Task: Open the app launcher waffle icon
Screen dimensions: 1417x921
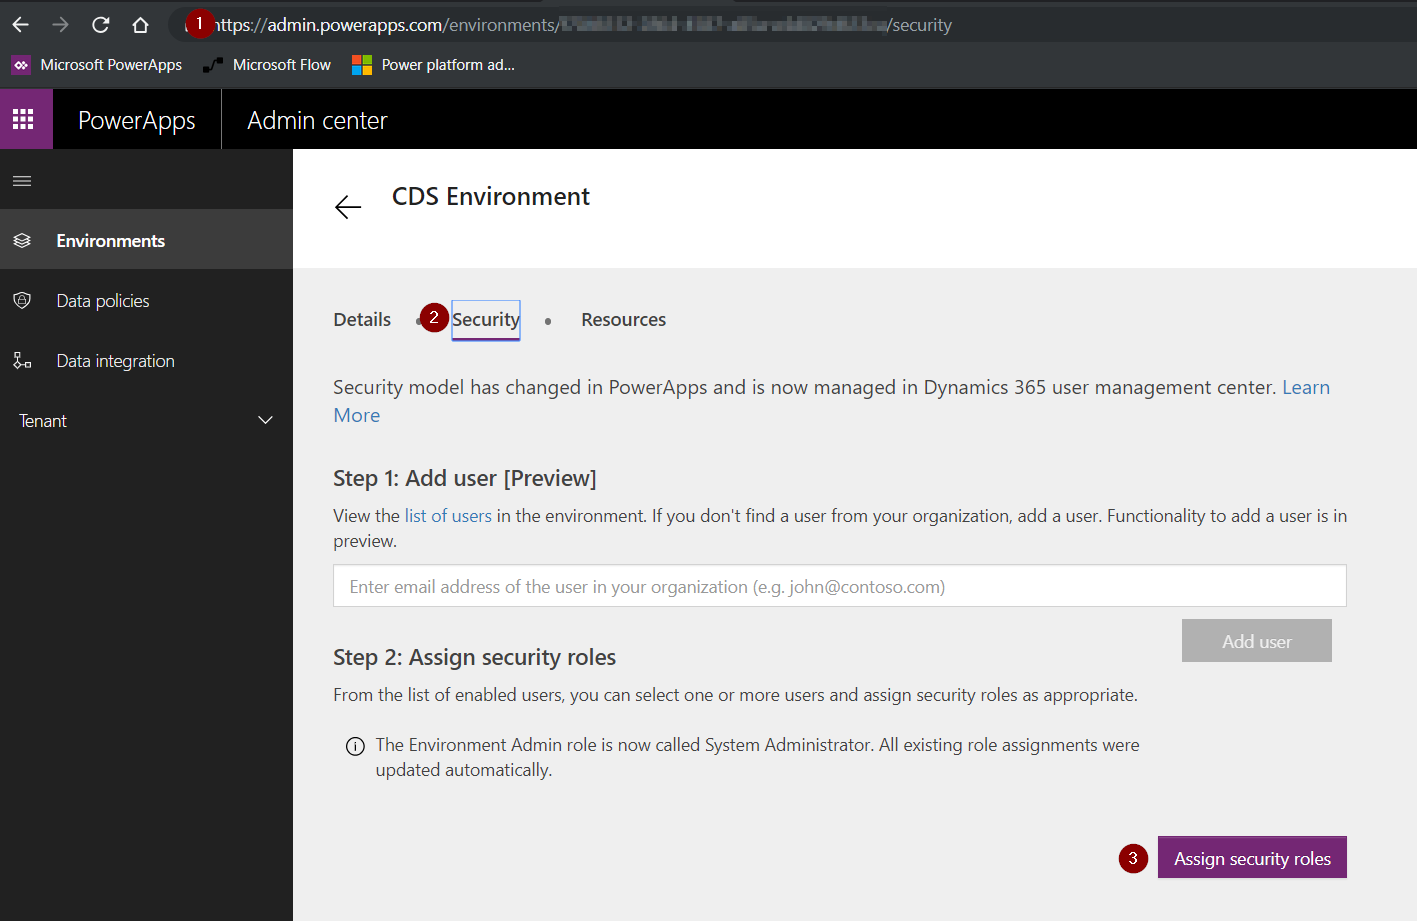Action: click(x=23, y=120)
